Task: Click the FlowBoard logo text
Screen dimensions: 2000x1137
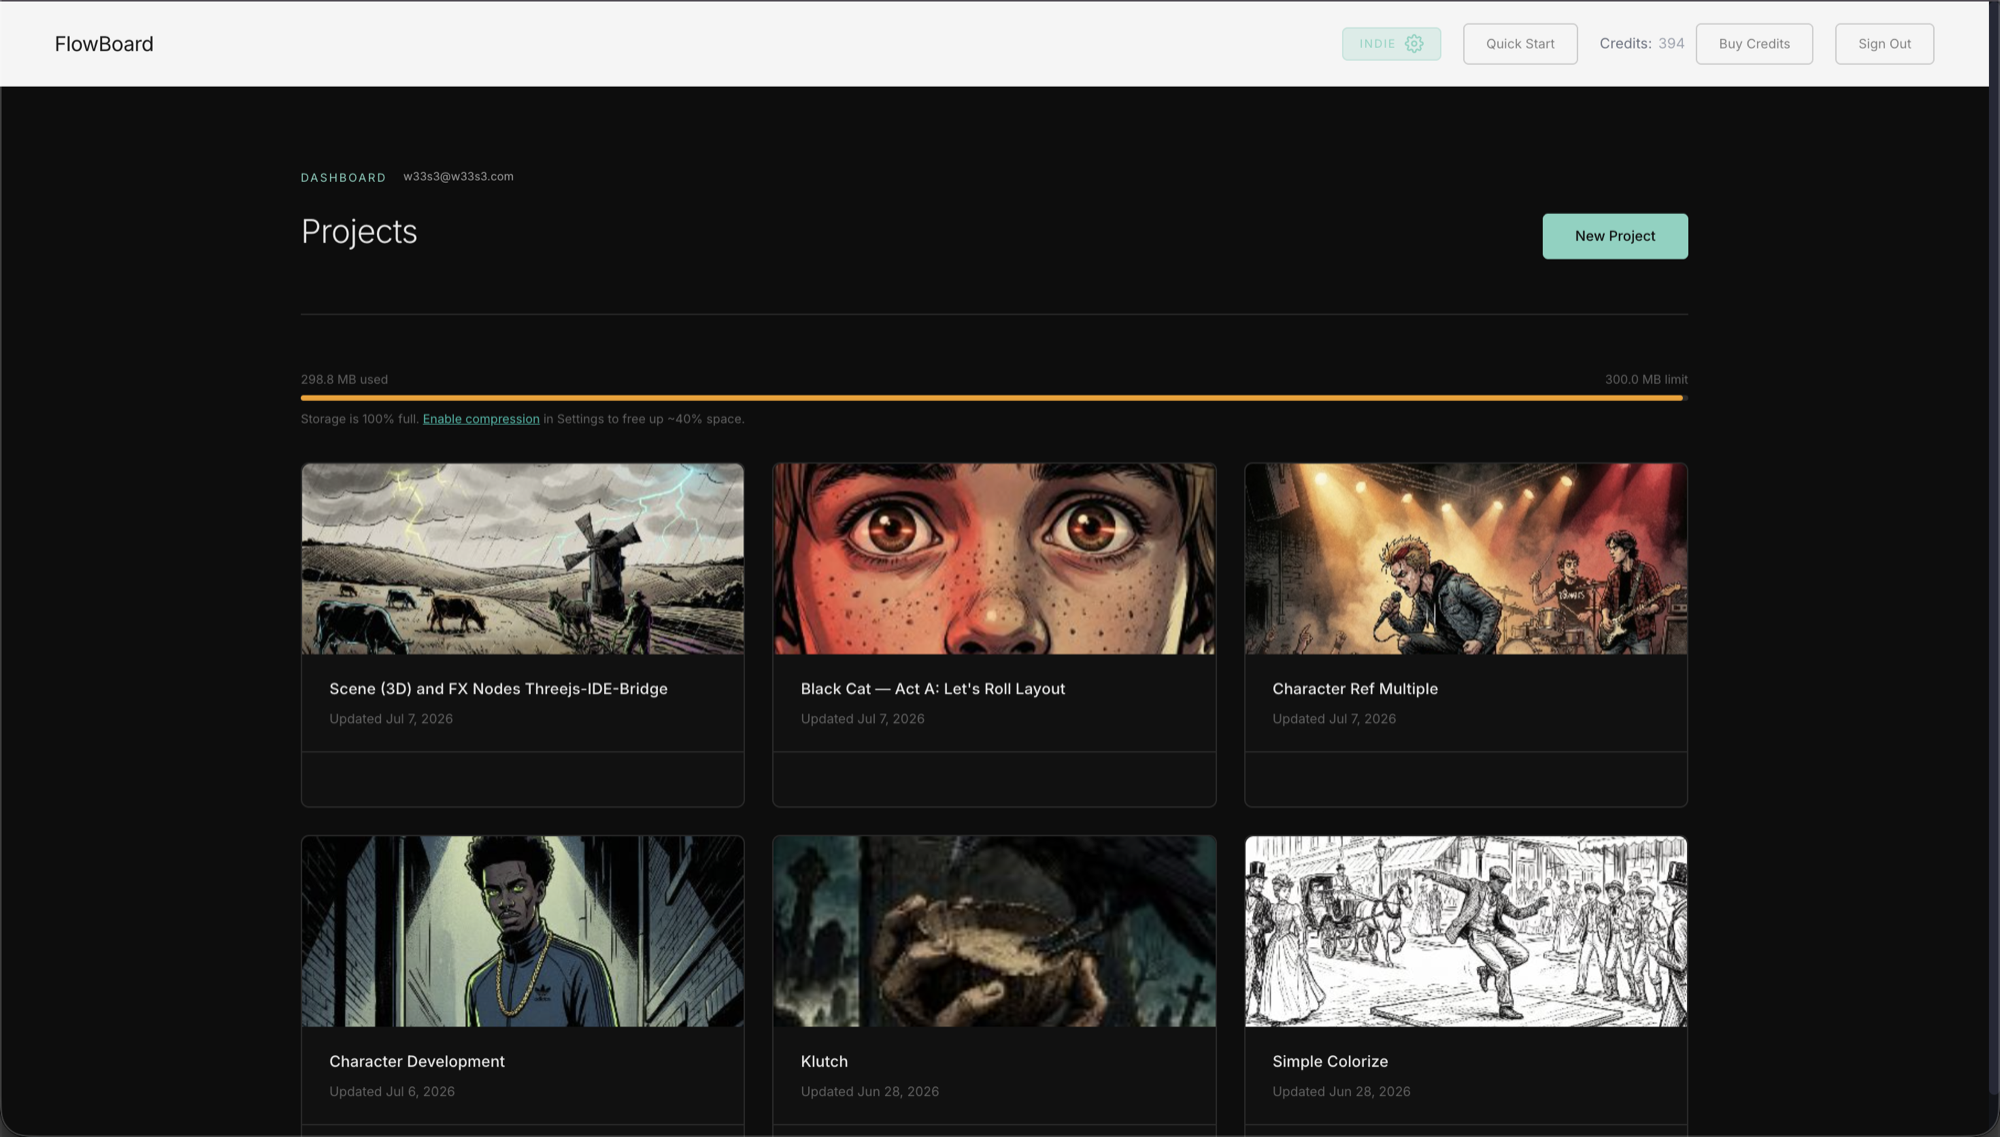Action: (x=104, y=44)
